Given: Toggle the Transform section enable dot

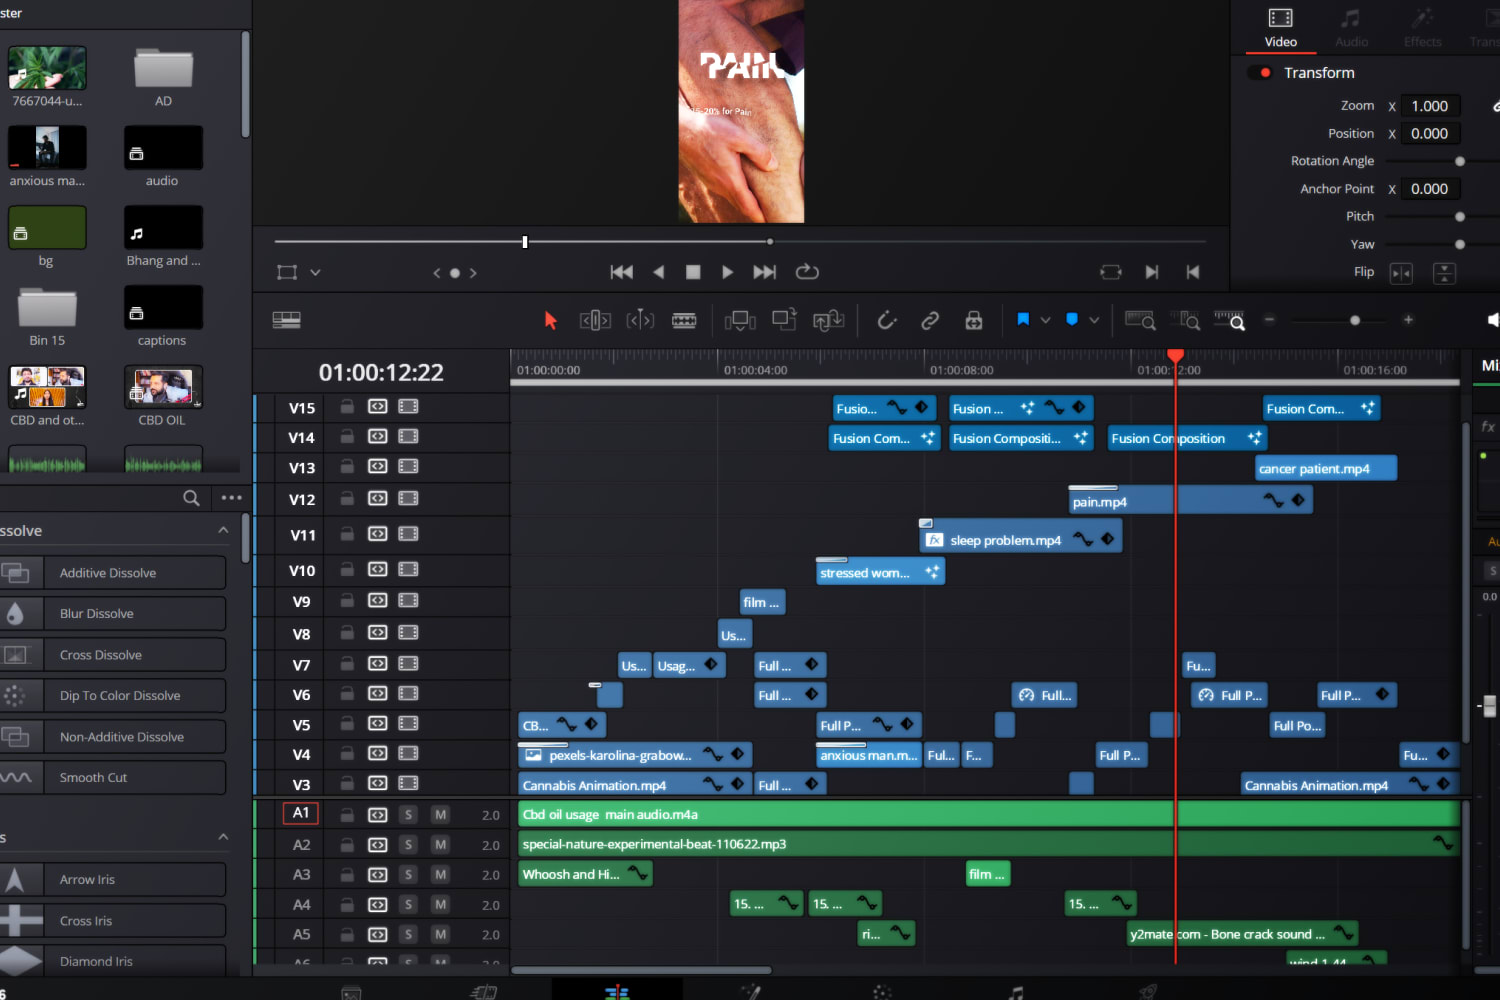Looking at the screenshot, I should [1265, 73].
